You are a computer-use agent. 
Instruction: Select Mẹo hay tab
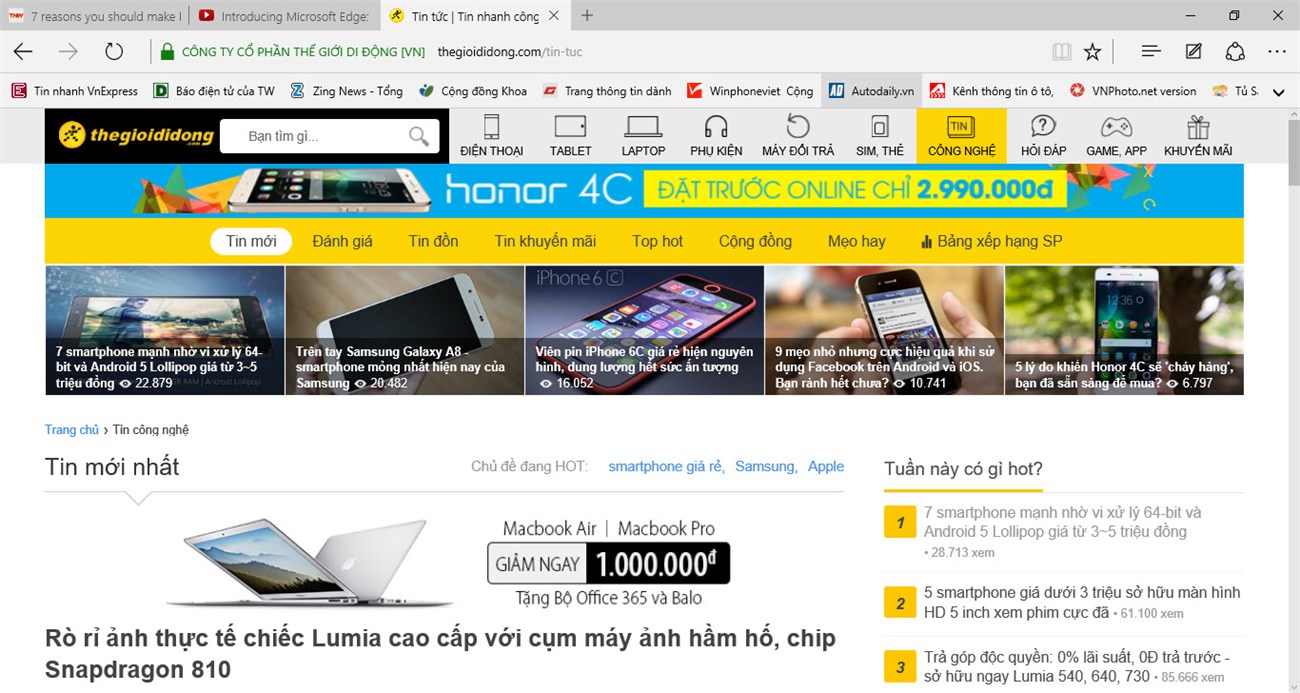click(x=856, y=241)
